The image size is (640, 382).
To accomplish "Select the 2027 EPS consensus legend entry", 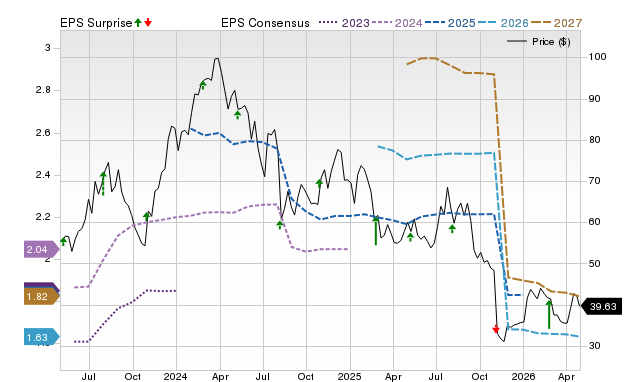I will tap(556, 23).
